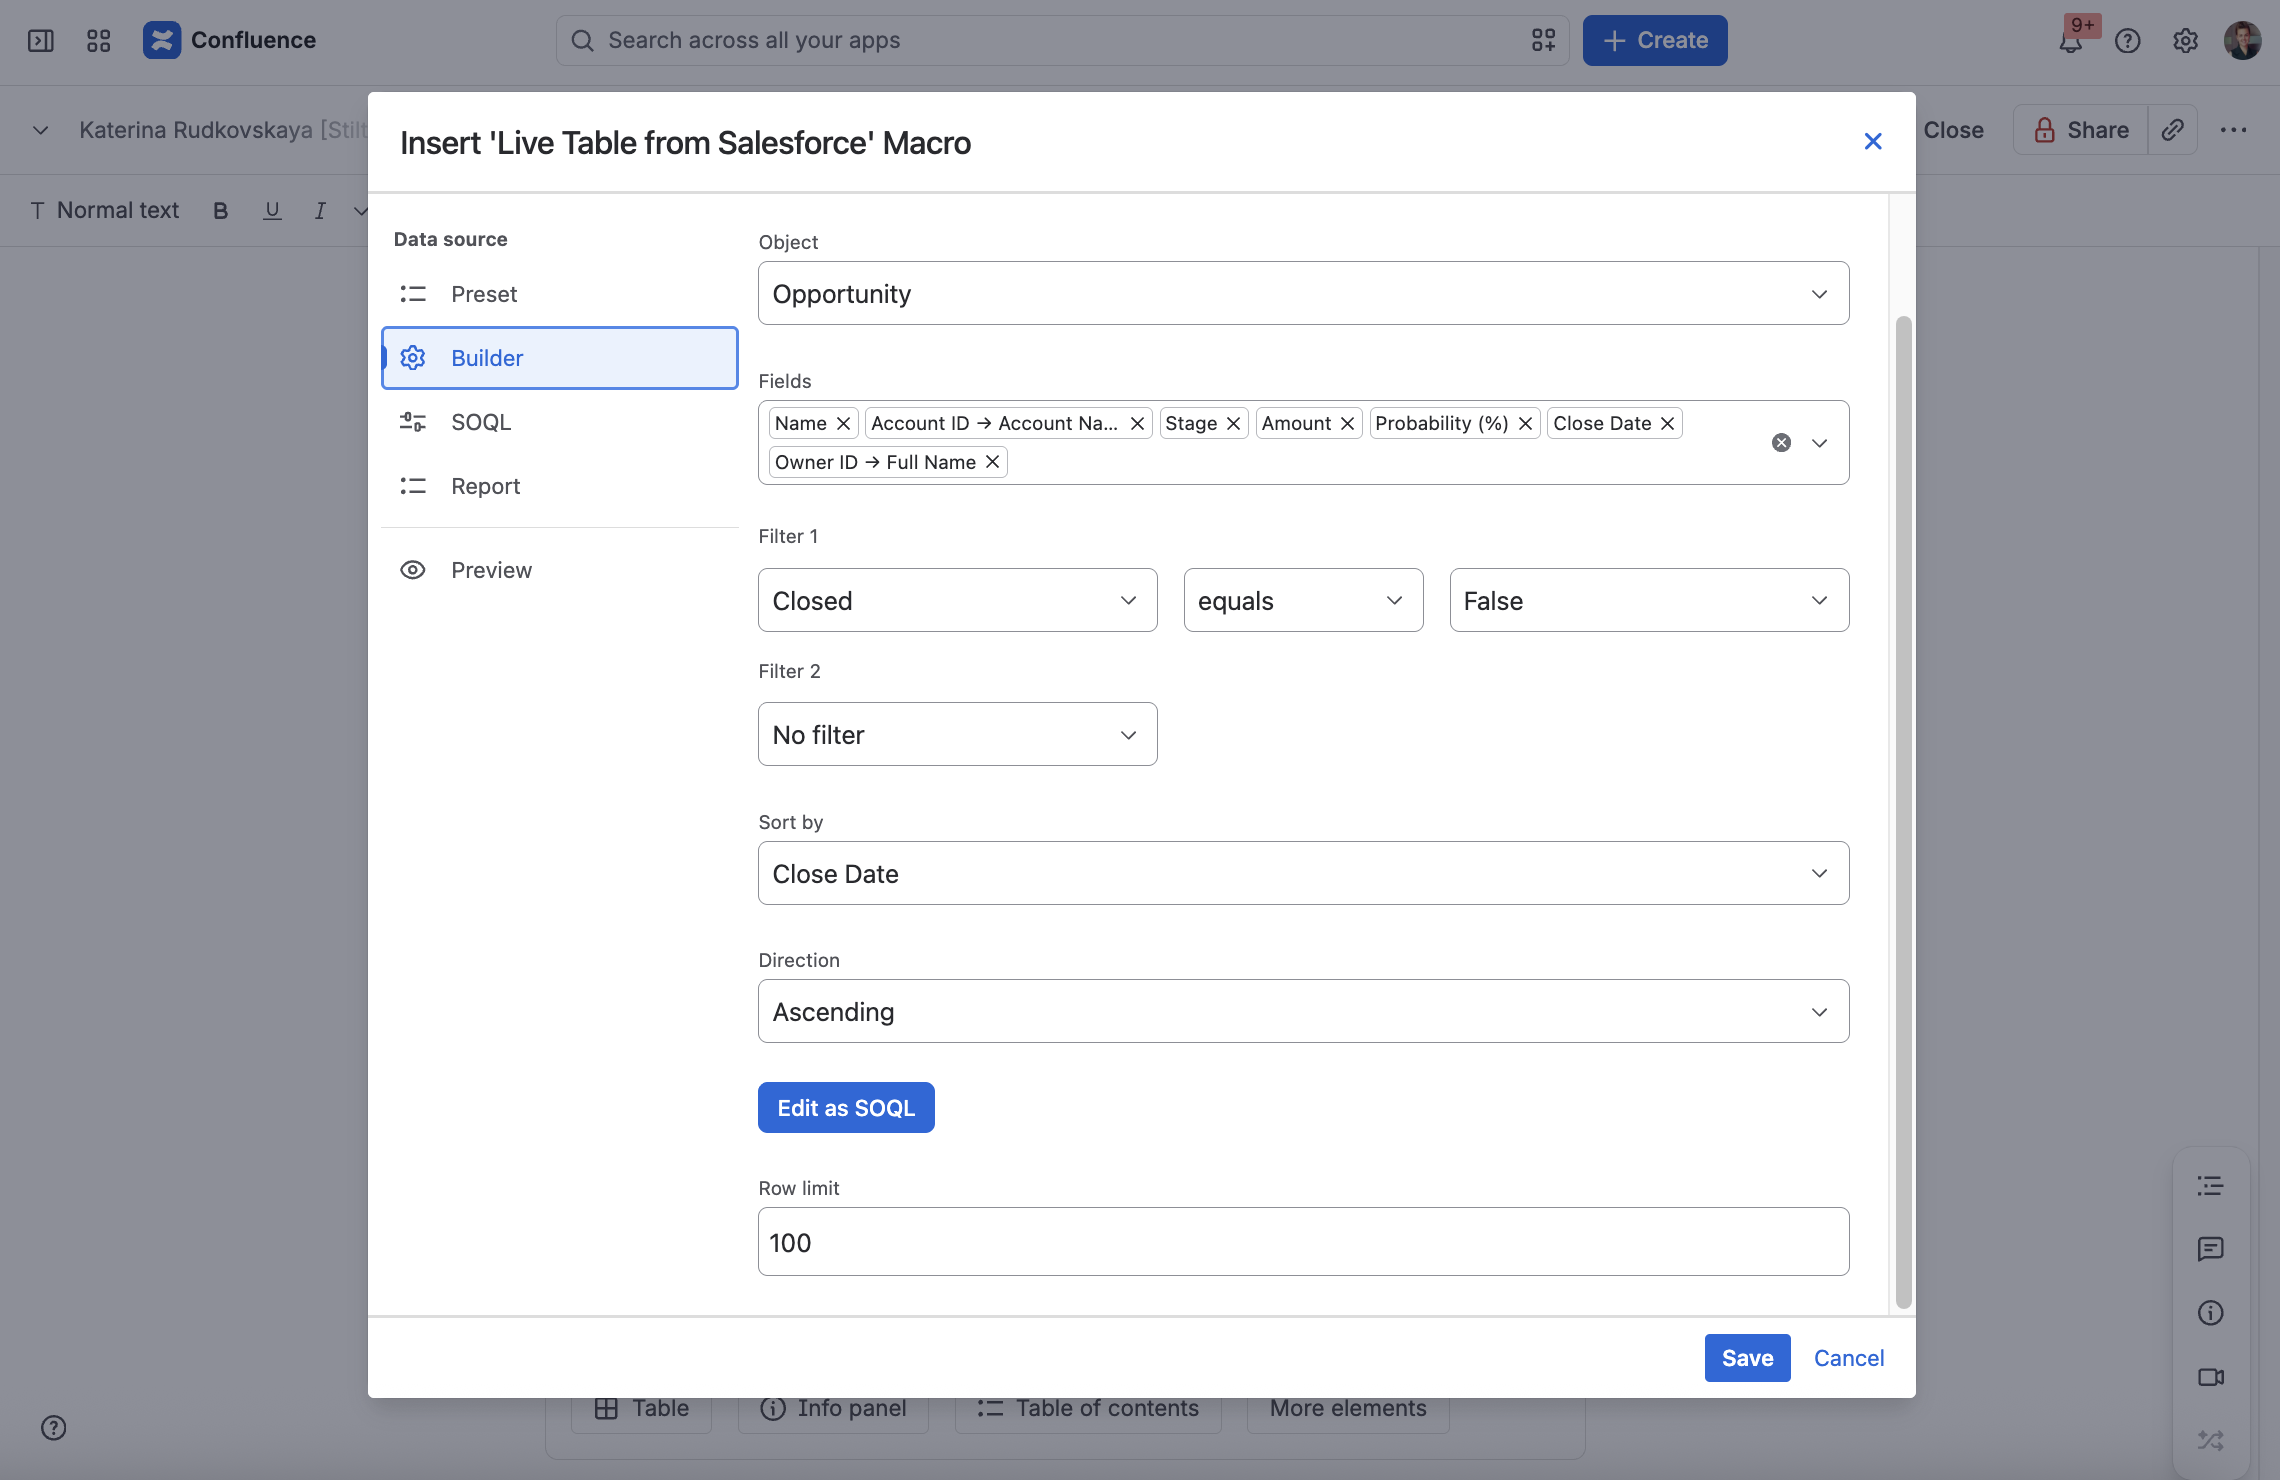Expand the Normal text style dropdown
The image size is (2280, 1480).
point(105,211)
